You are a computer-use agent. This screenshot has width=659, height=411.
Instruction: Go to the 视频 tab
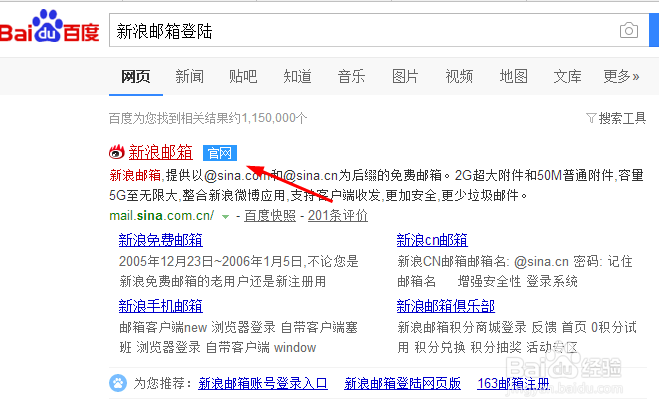click(459, 76)
